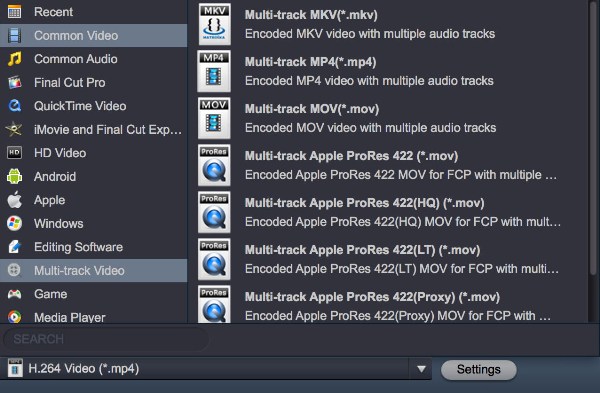Select the Multi-track MKV format icon
Screen dimensions: 600x393
coord(214,24)
